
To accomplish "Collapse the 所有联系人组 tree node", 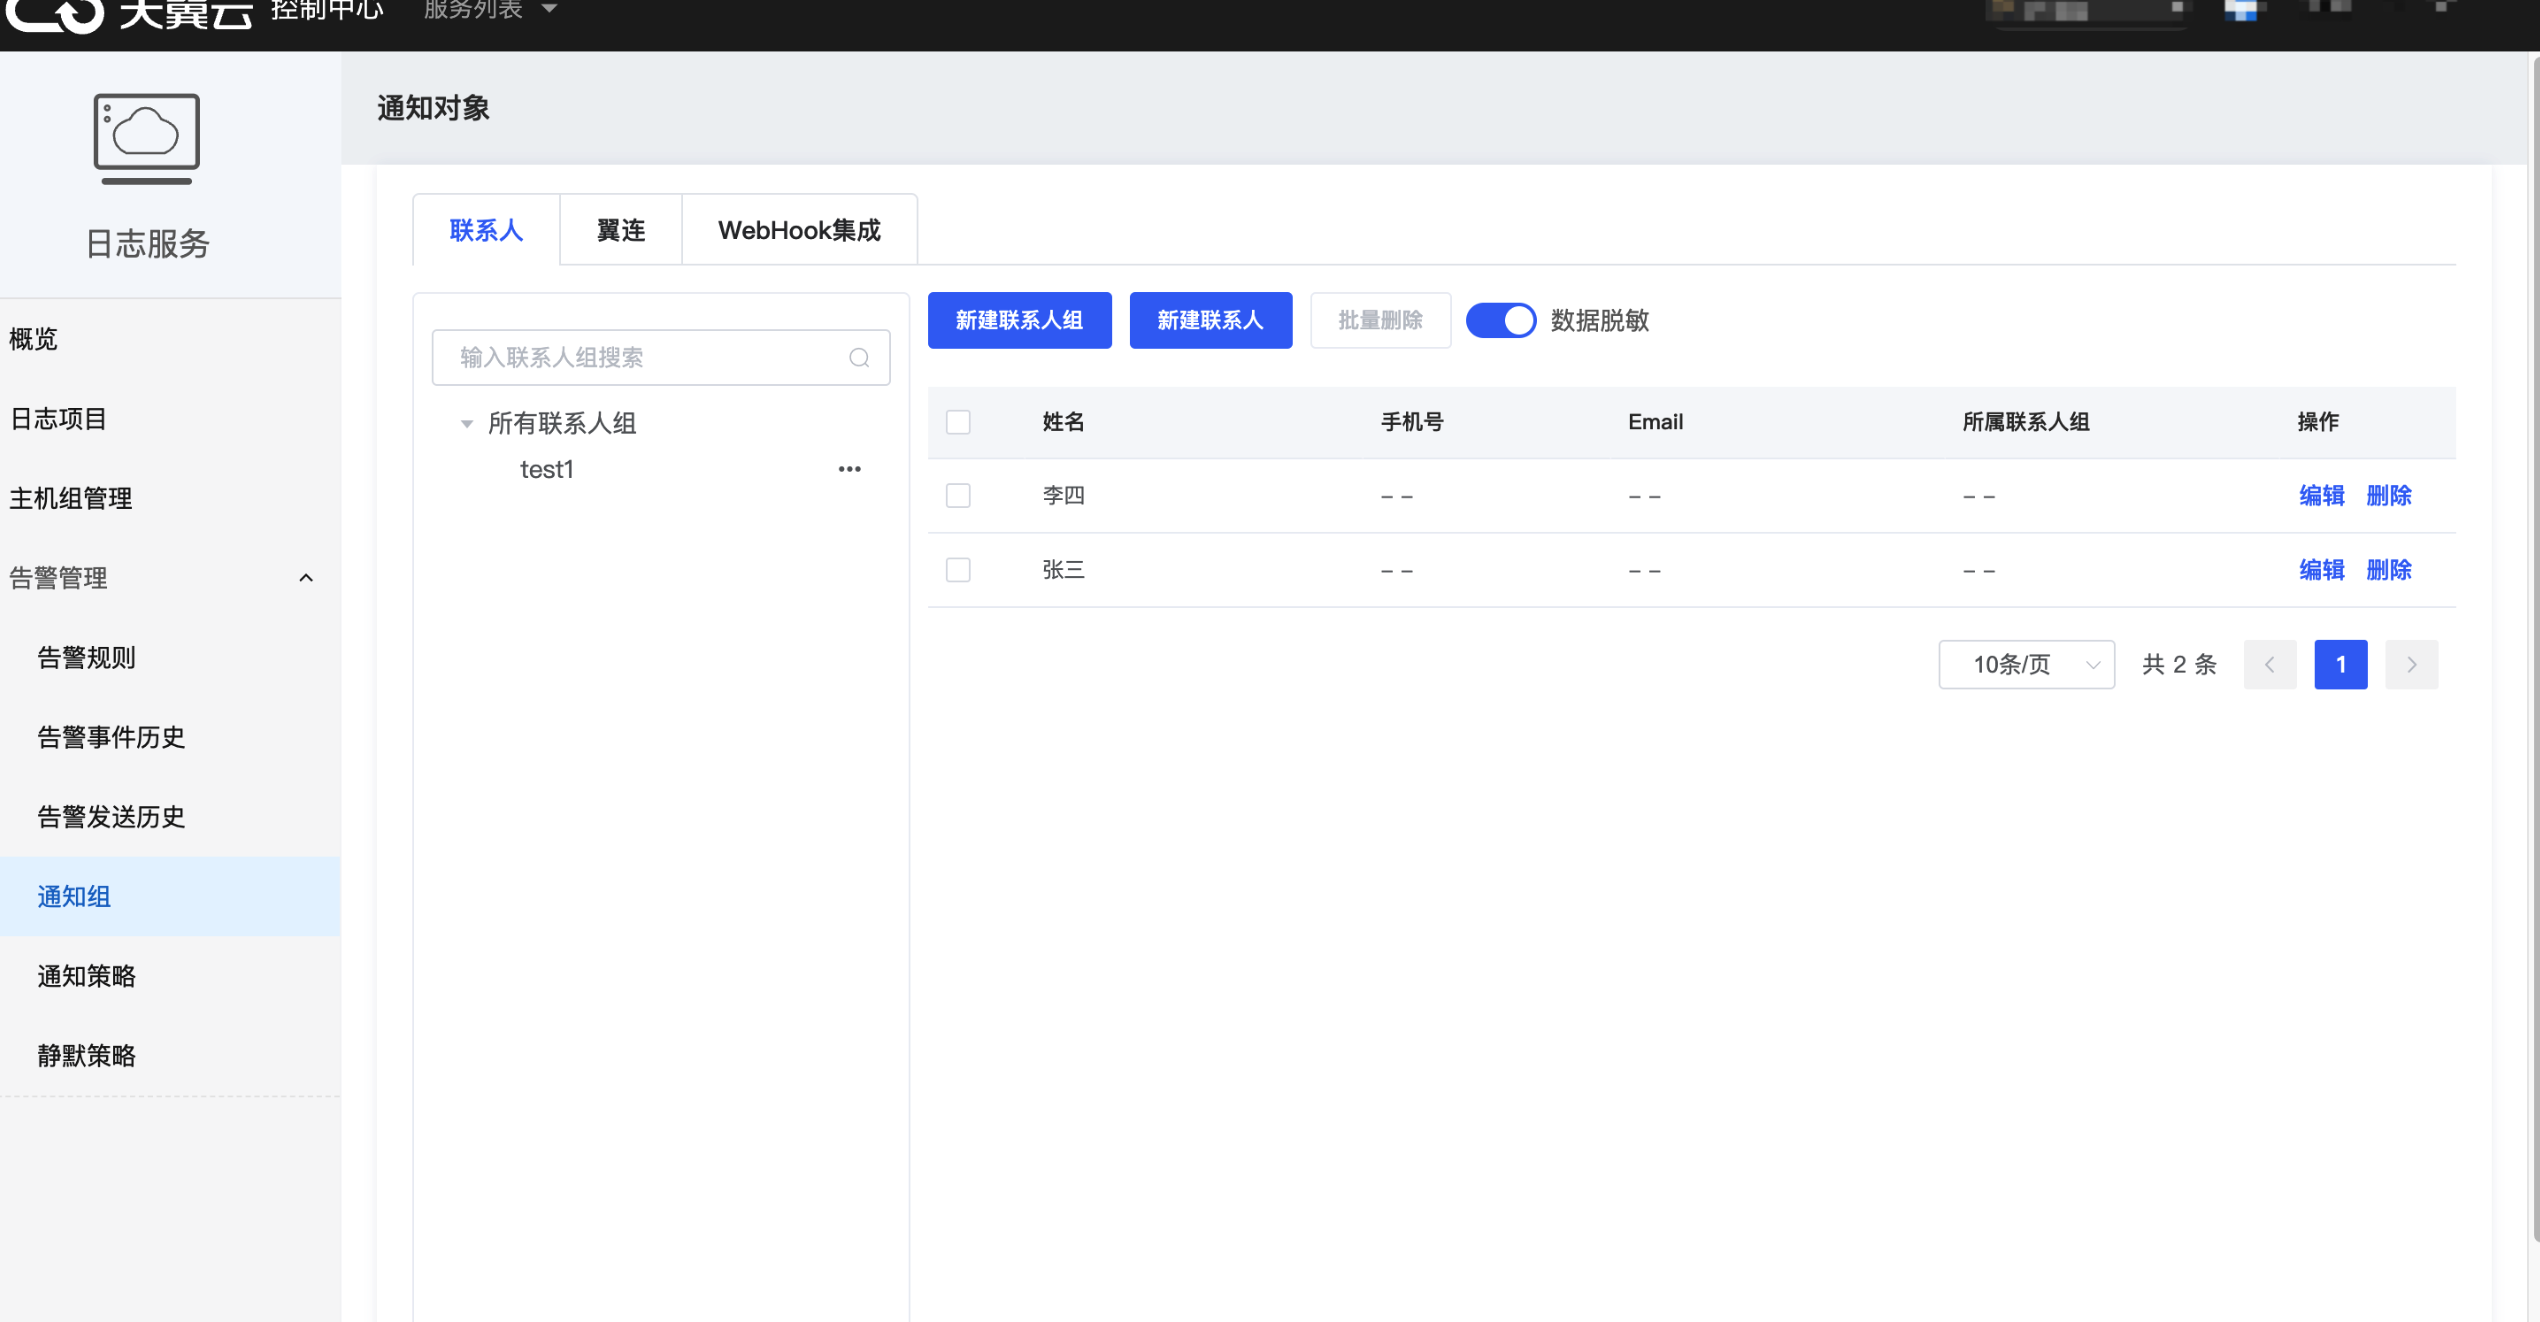I will [x=466, y=424].
